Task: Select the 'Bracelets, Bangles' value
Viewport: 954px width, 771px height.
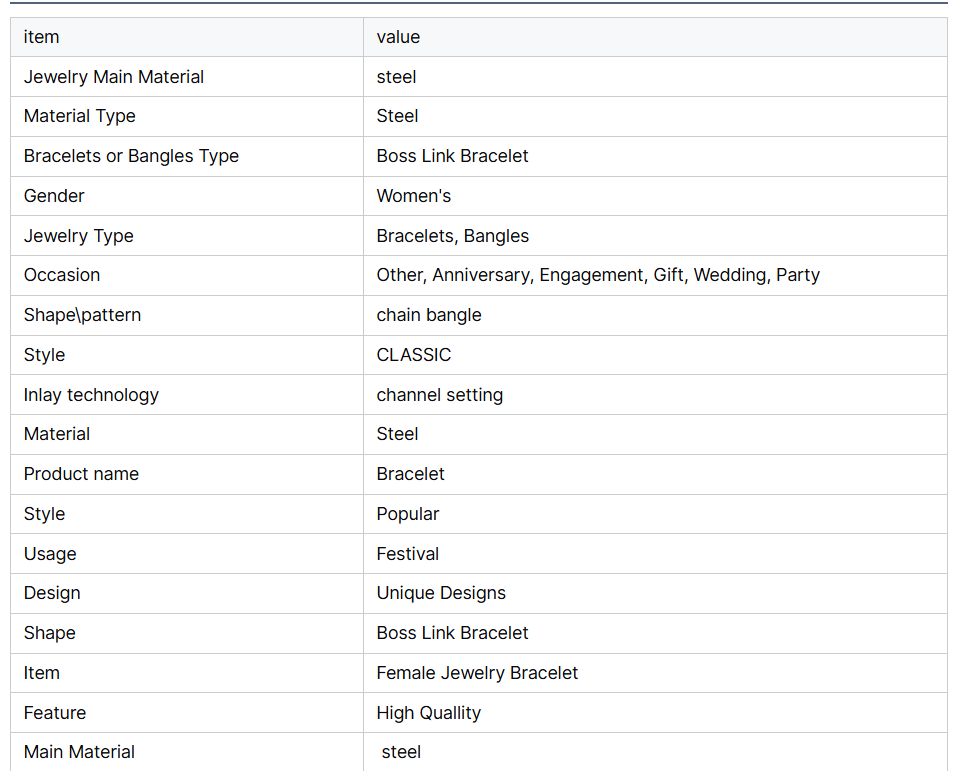Action: pyautogui.click(x=453, y=236)
